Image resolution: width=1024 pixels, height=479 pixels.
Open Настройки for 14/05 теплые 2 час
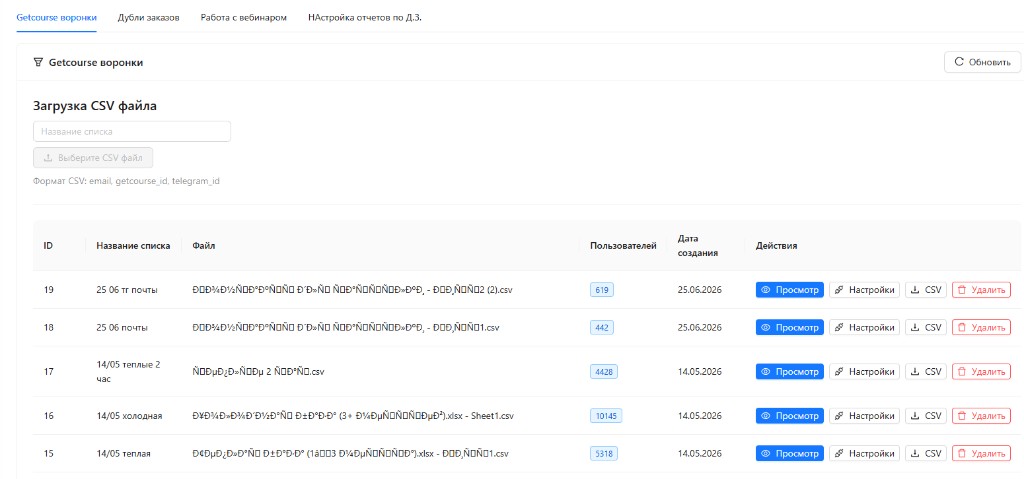(x=864, y=372)
